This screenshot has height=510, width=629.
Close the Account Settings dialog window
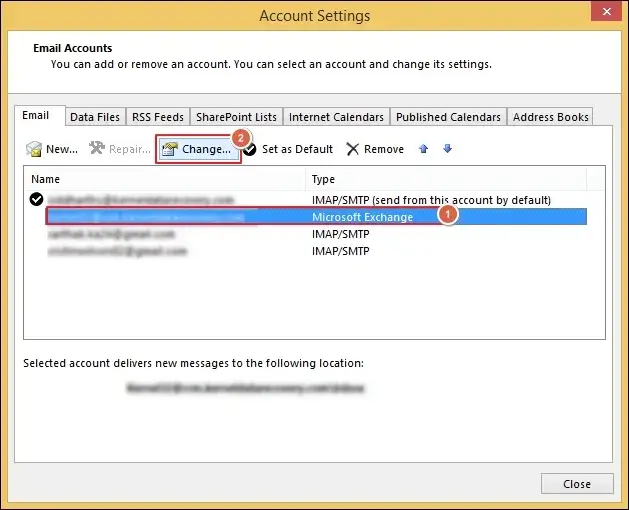577,484
